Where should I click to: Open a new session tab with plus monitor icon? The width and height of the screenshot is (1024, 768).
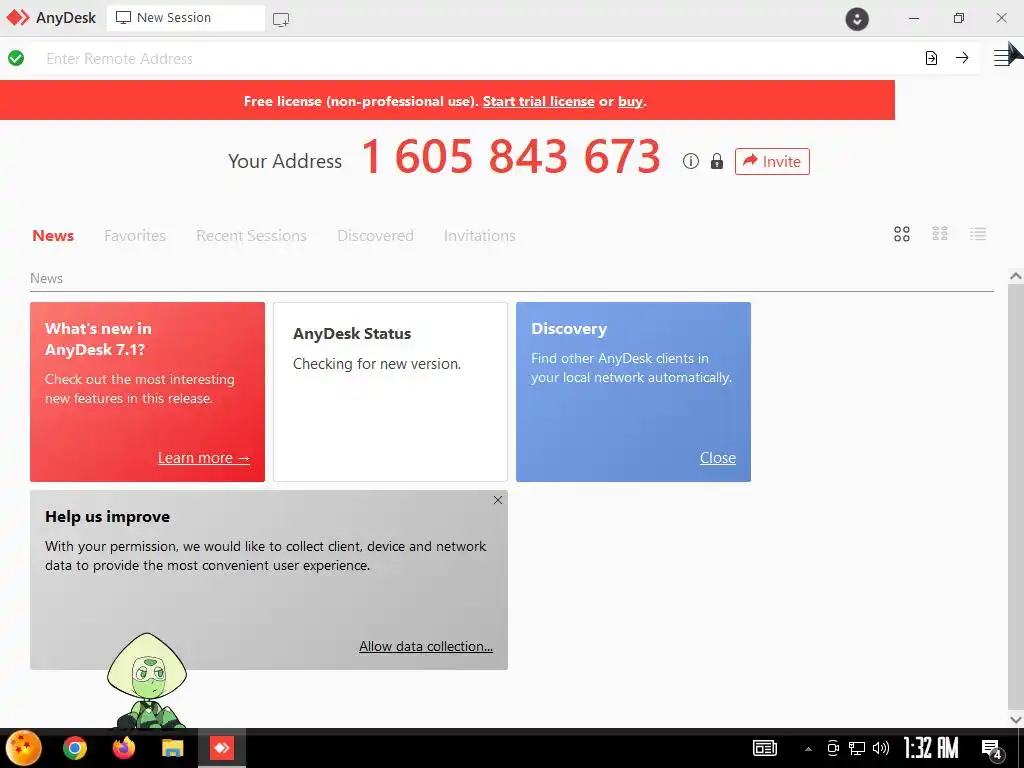tap(281, 20)
